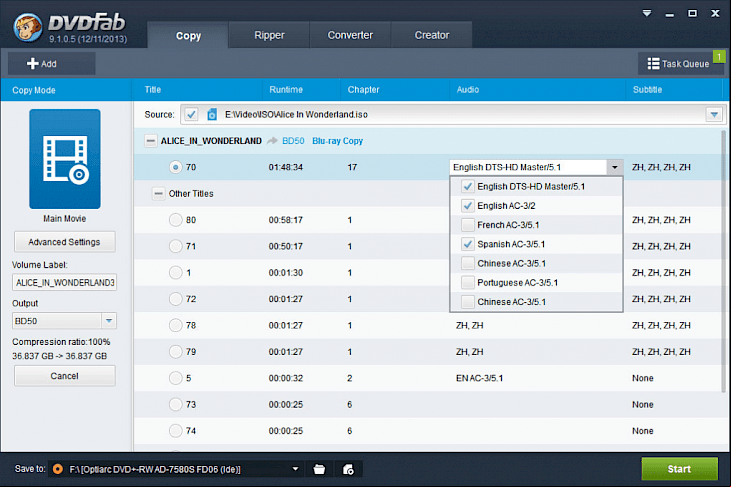Click runtime 00:58:17 of title 80

tap(285, 220)
